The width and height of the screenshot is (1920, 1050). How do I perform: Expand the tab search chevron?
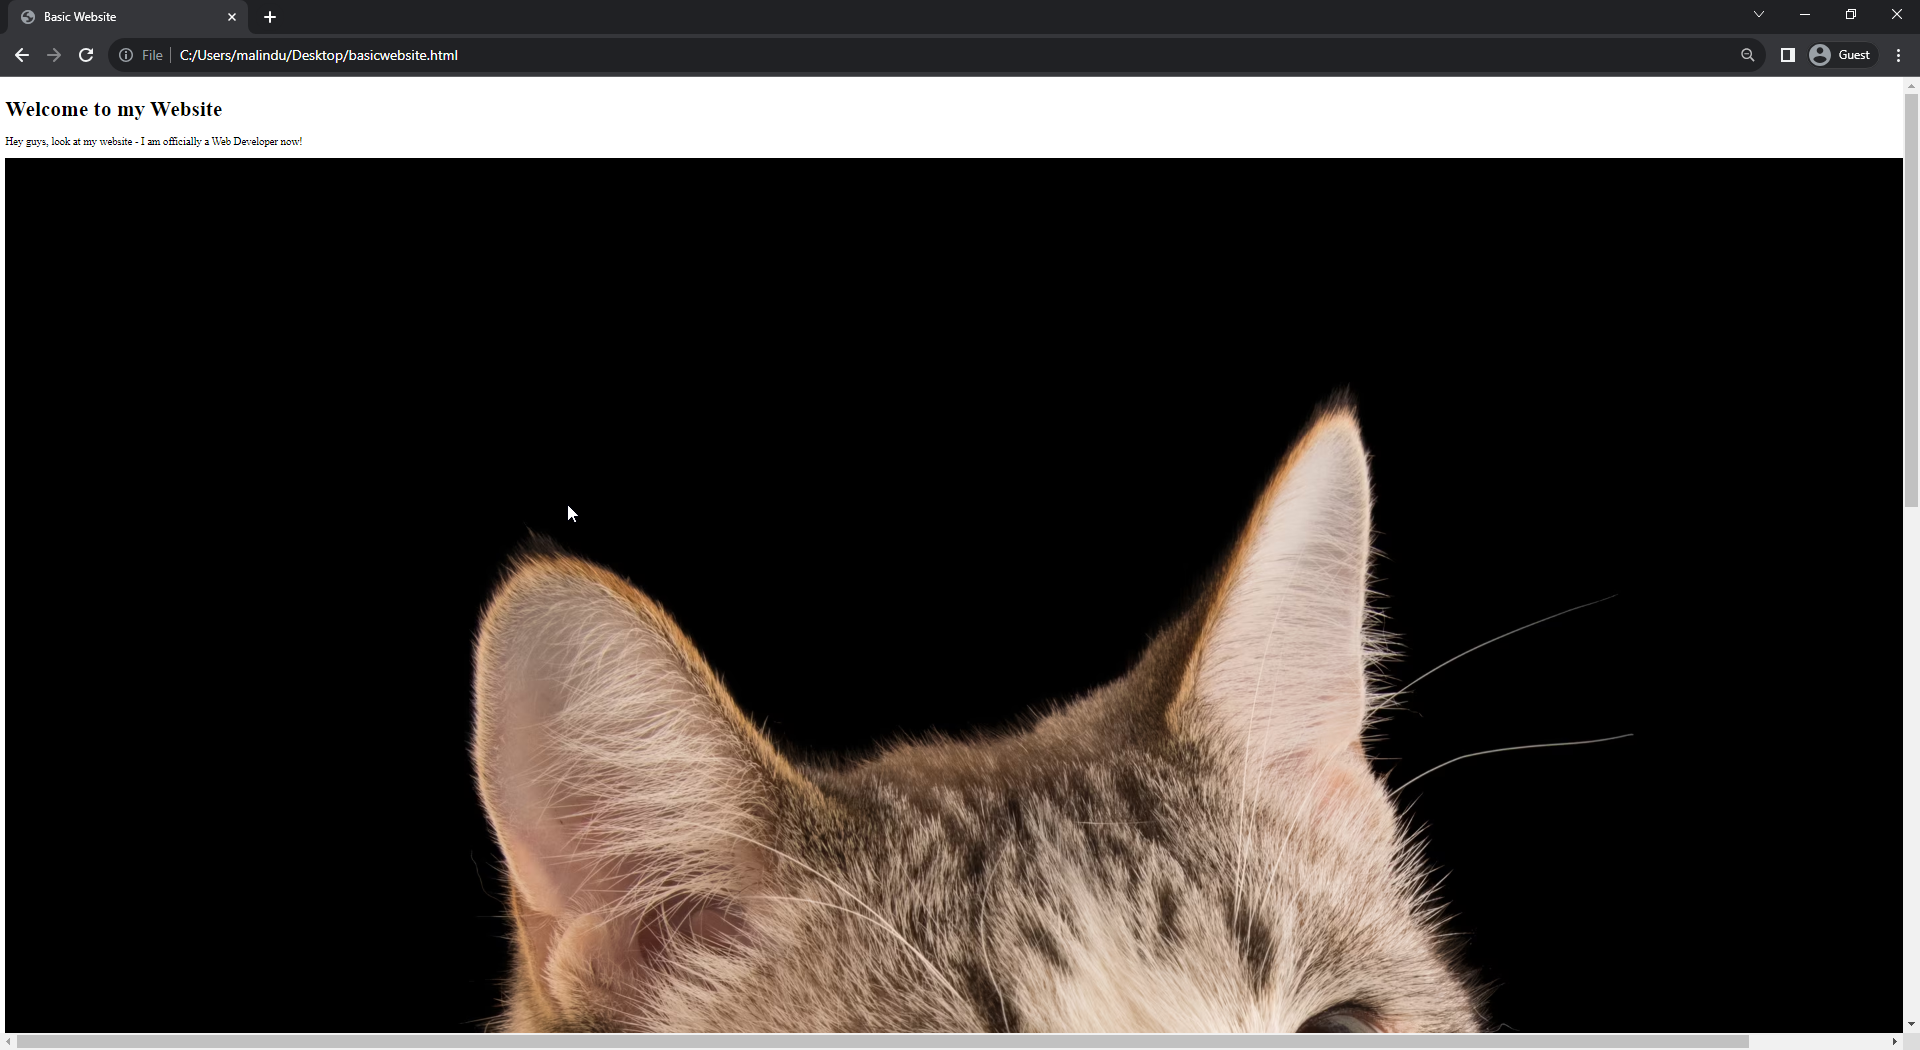(1758, 14)
